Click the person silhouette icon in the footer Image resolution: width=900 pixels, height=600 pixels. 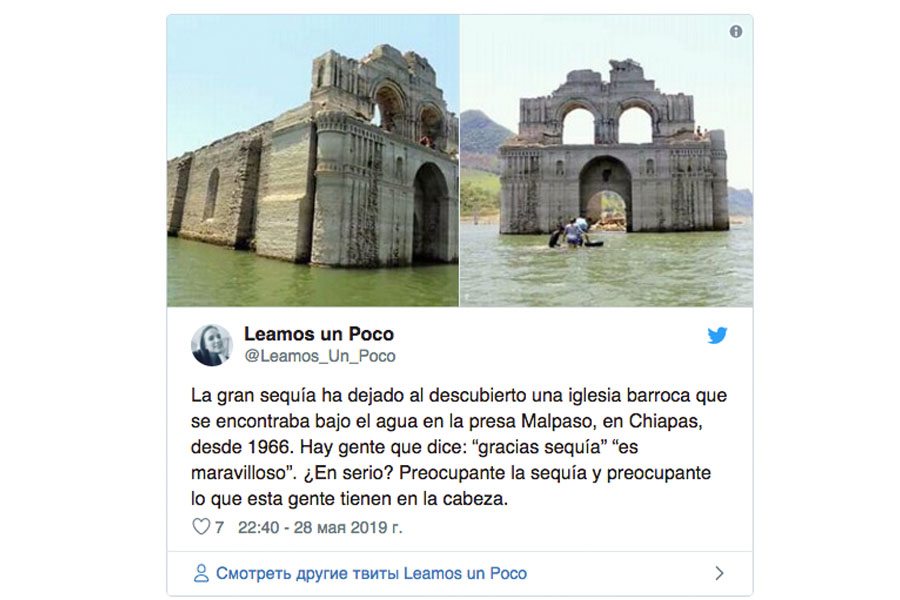[x=201, y=573]
